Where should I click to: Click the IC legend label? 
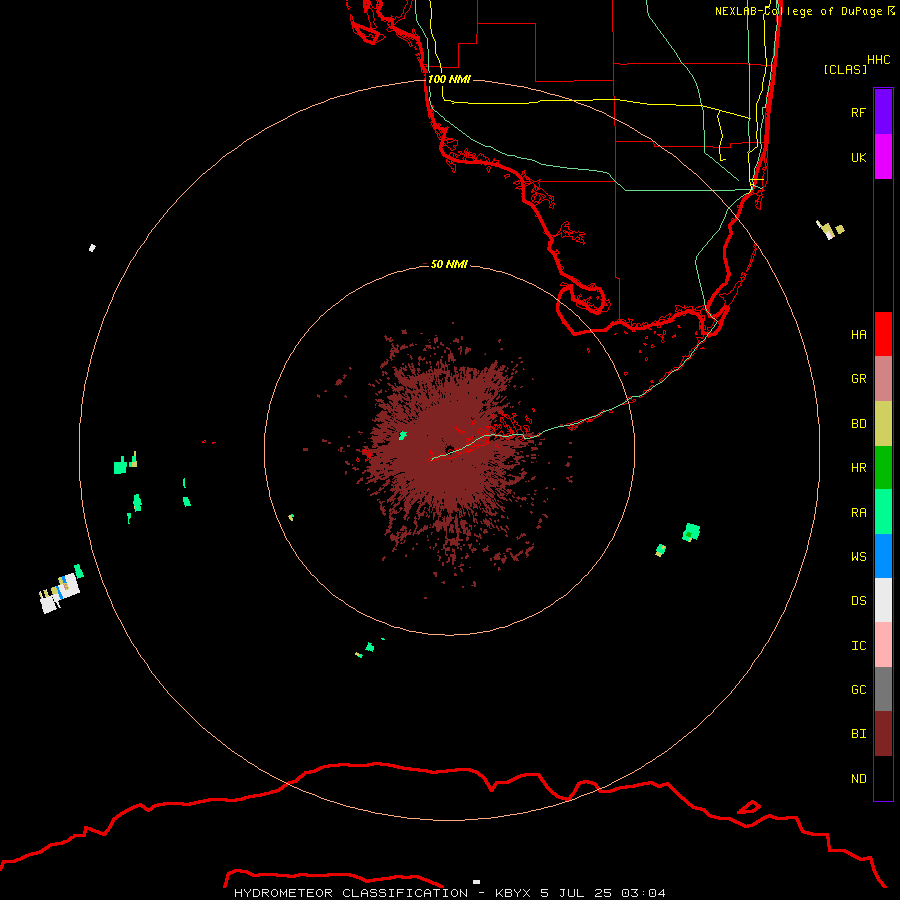pyautogui.click(x=858, y=646)
